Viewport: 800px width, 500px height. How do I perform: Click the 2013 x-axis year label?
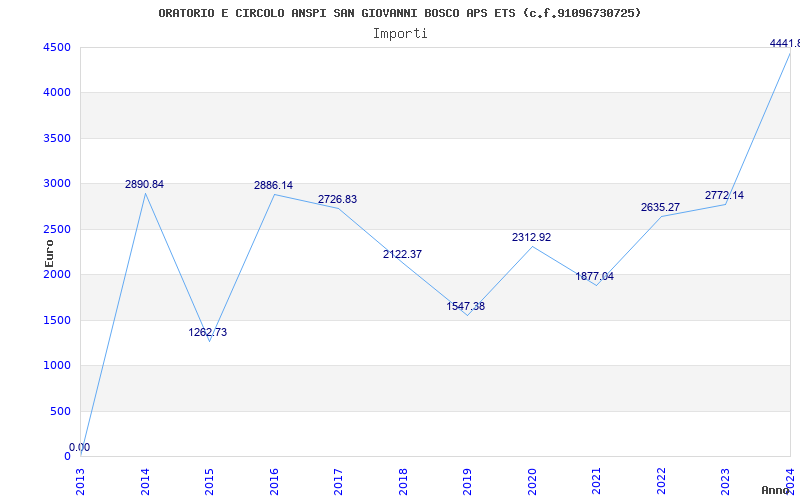pyautogui.click(x=81, y=481)
